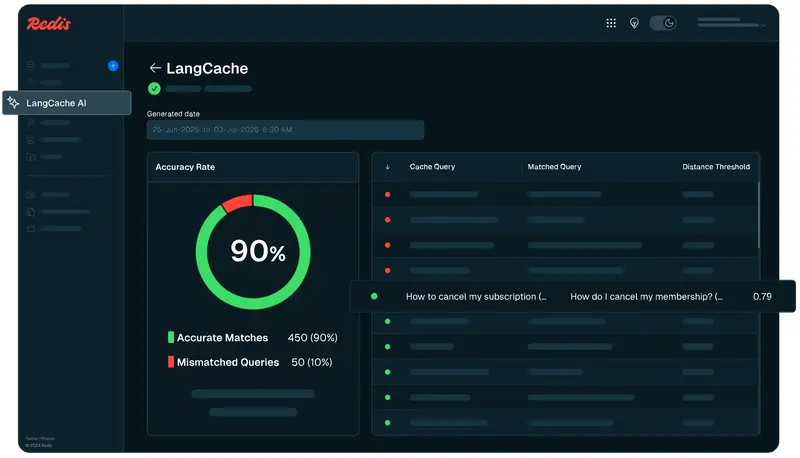Image resolution: width=800 pixels, height=458 pixels.
Task: Click the Redis logo
Action: tap(48, 23)
